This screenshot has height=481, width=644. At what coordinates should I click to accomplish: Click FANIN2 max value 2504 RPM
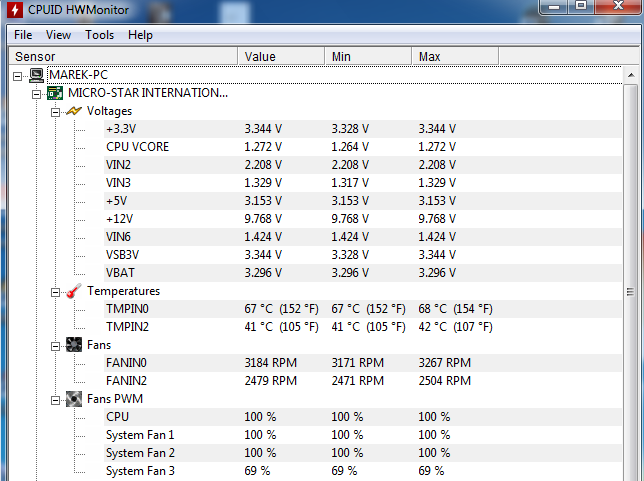tap(445, 381)
